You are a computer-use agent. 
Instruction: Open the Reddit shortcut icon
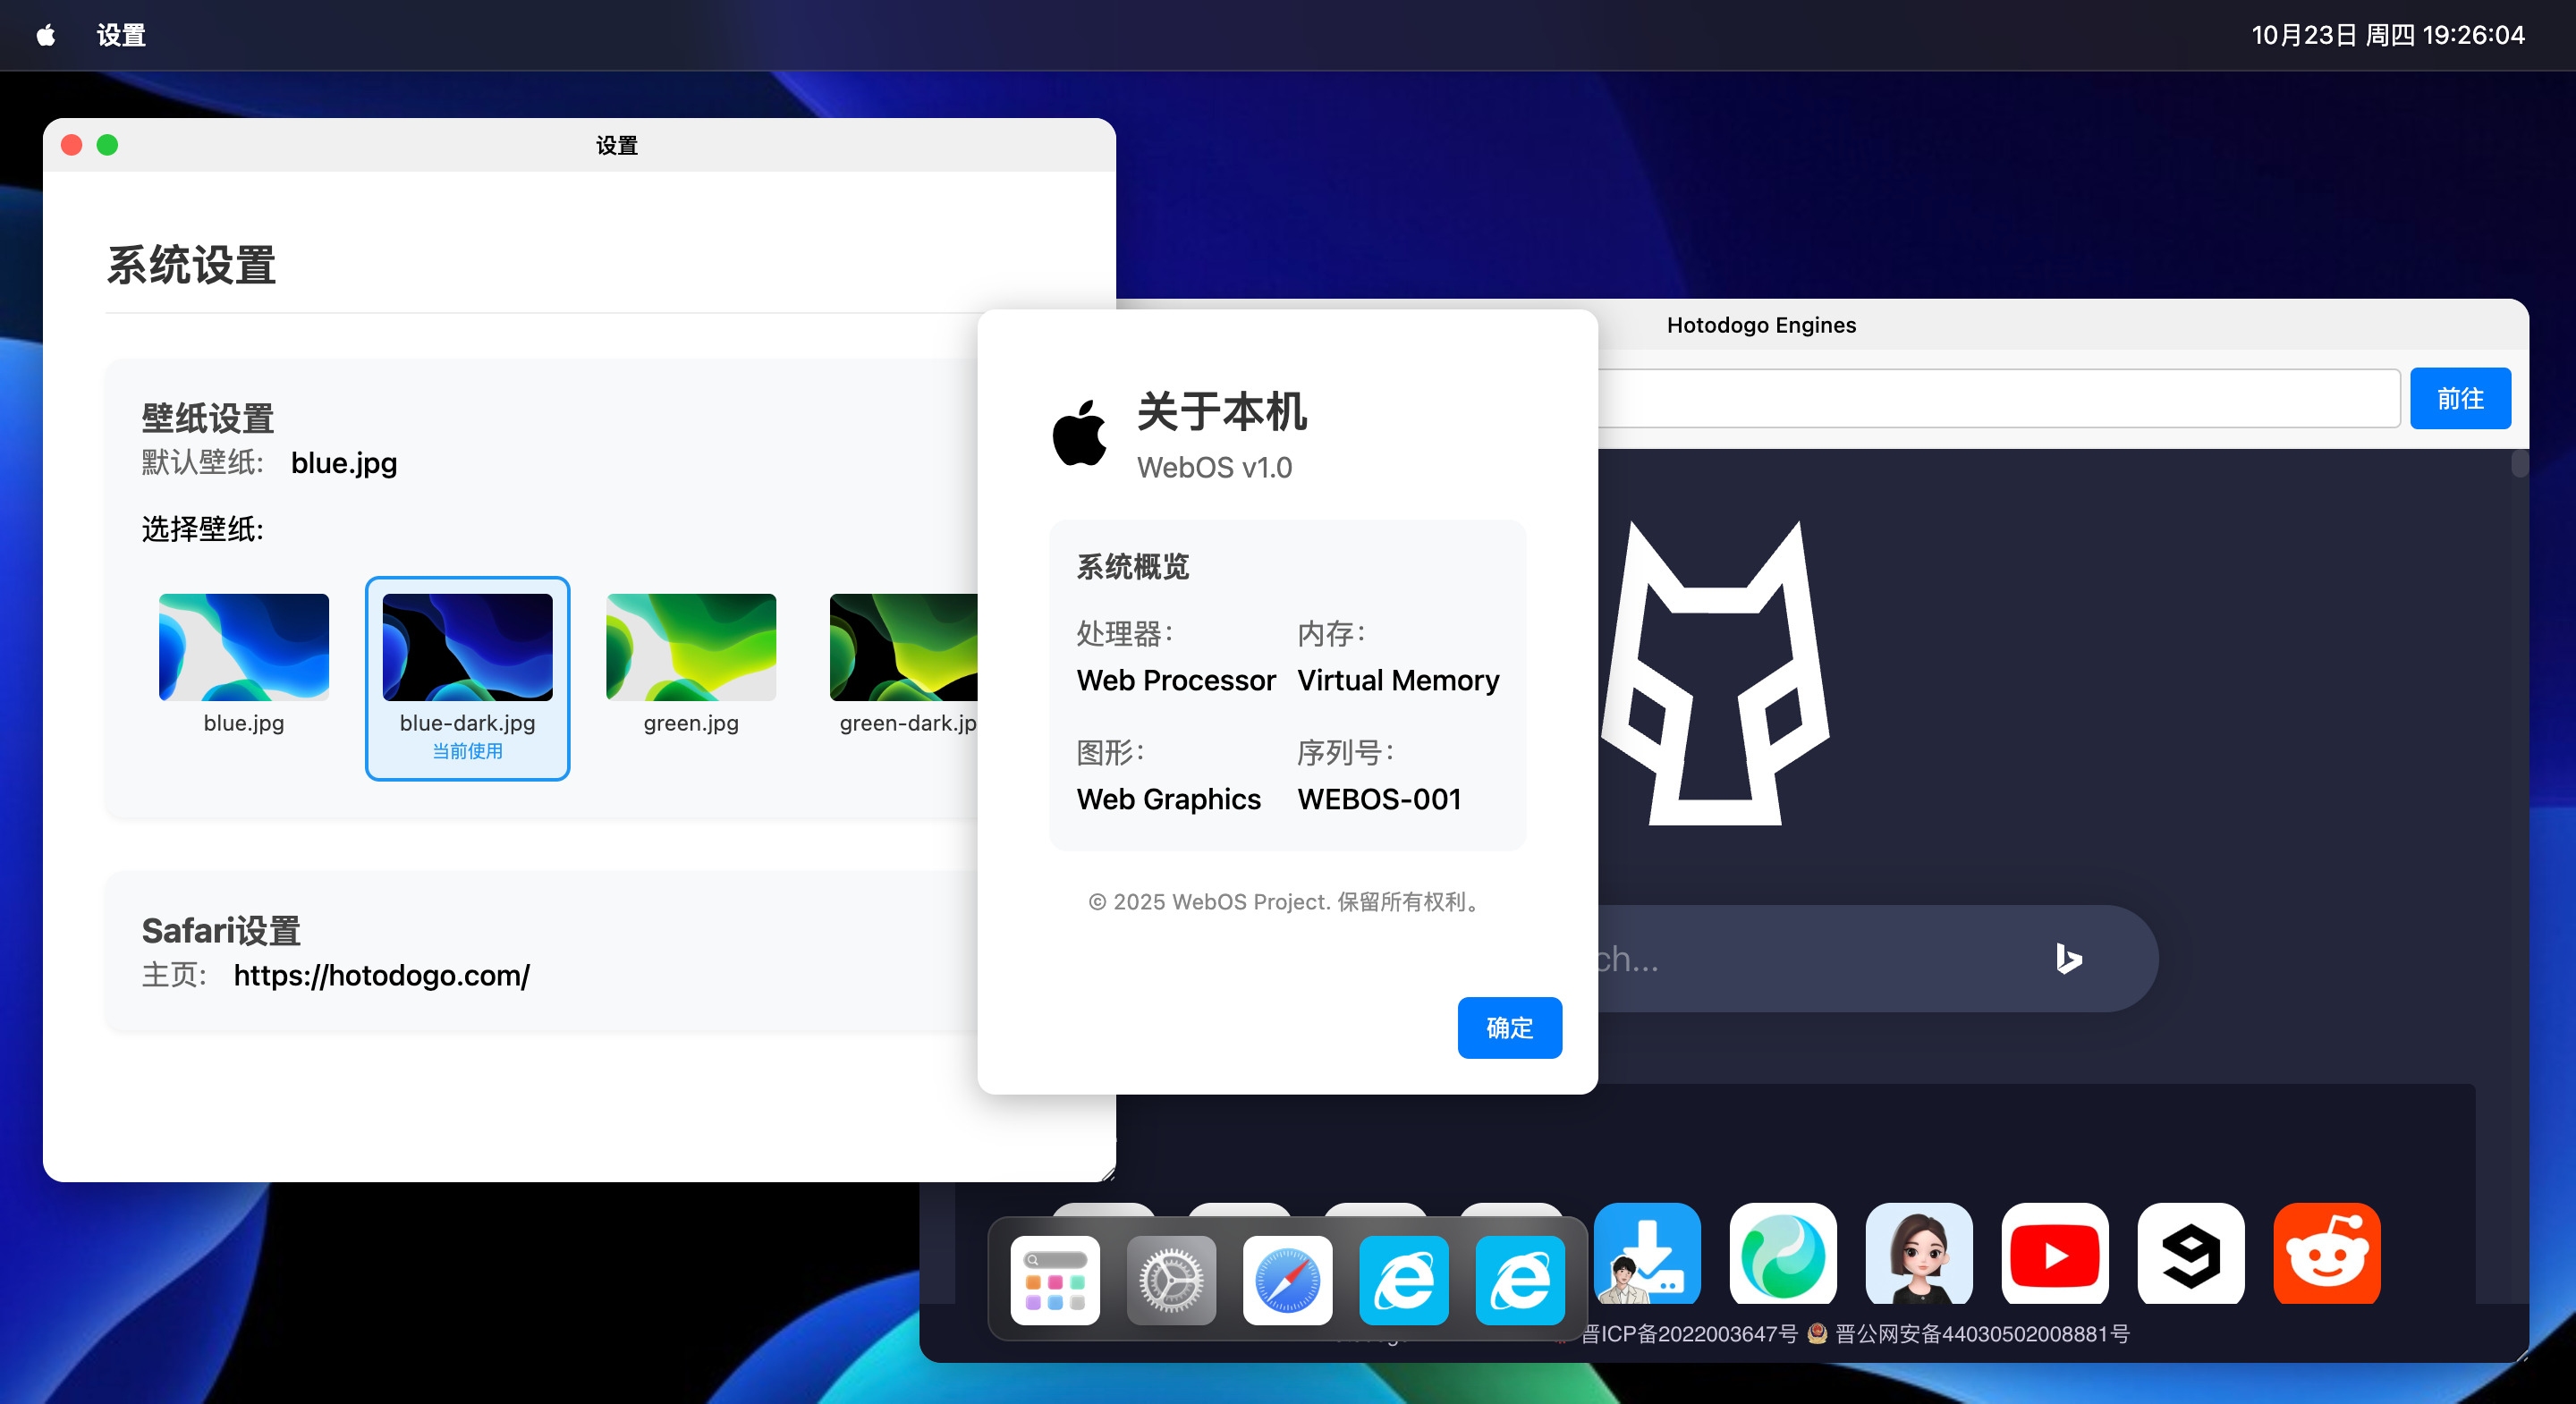[2326, 1254]
